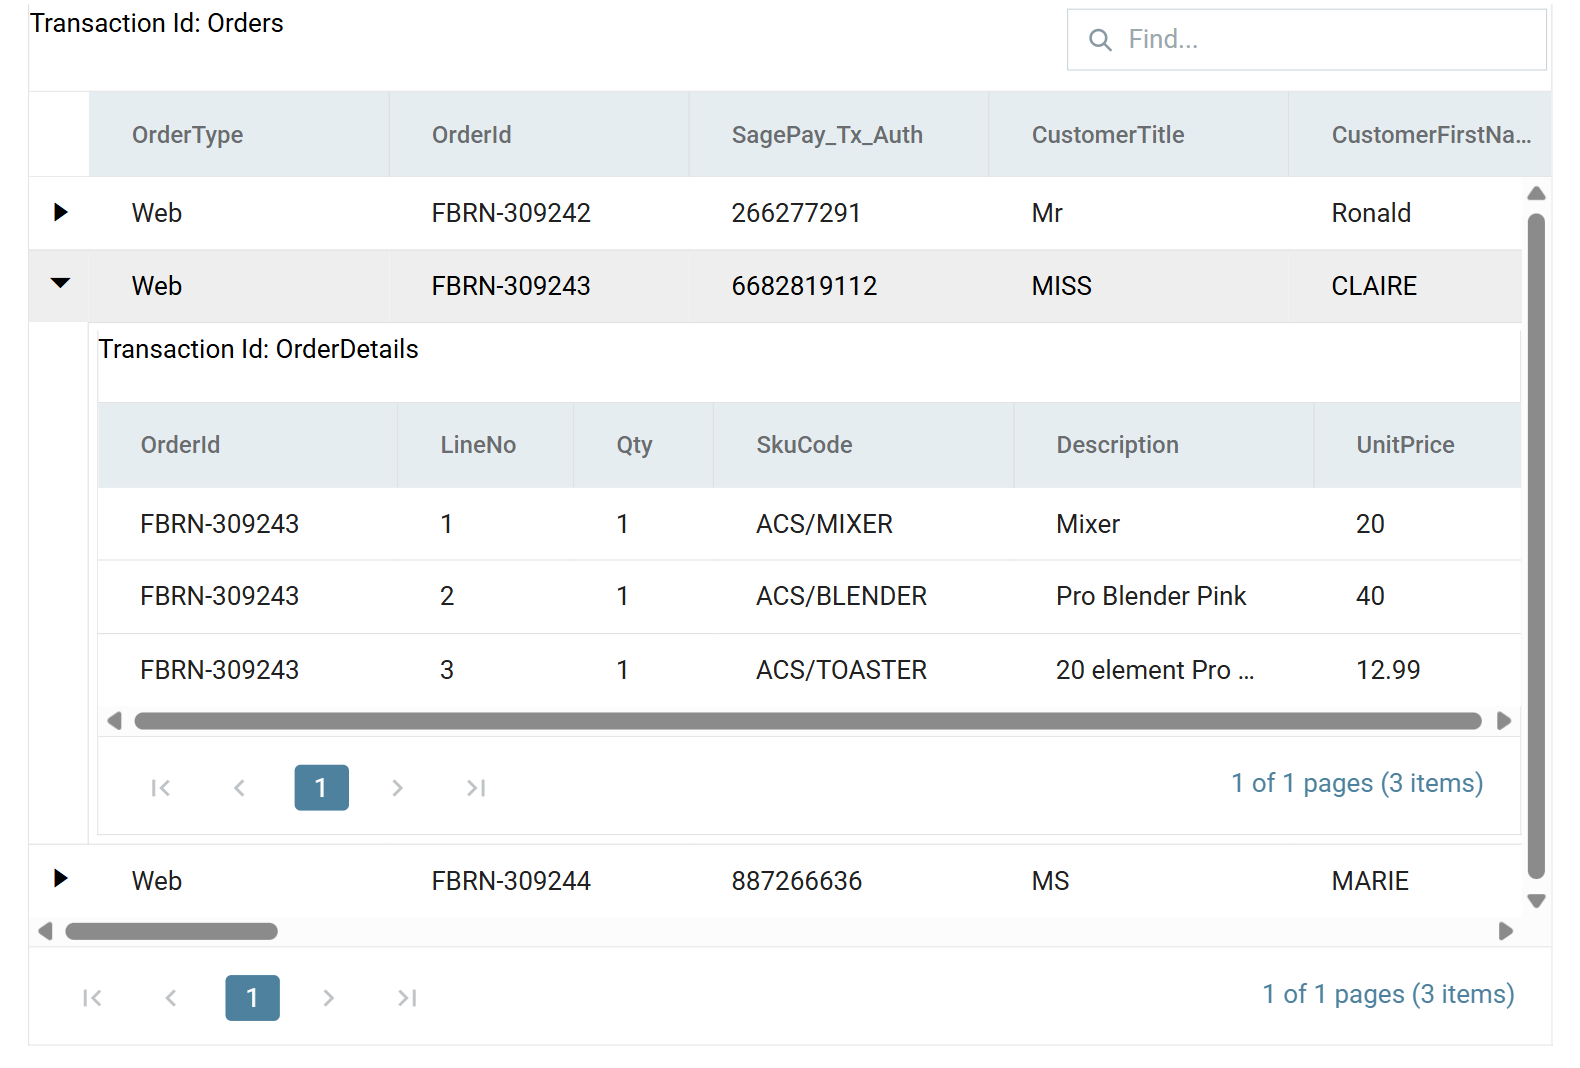Click the search magnifier icon in Find box

(1100, 40)
